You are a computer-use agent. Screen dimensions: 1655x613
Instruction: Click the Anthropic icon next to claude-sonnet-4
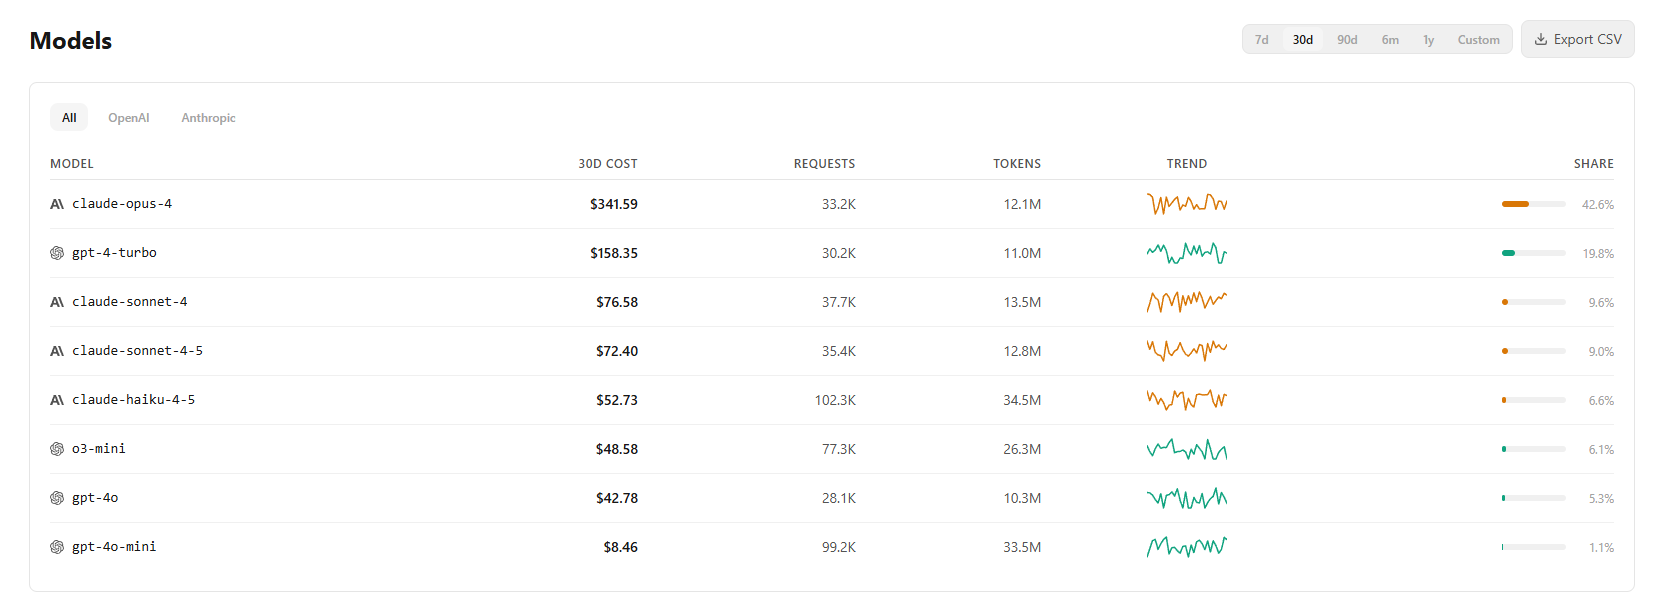[57, 301]
